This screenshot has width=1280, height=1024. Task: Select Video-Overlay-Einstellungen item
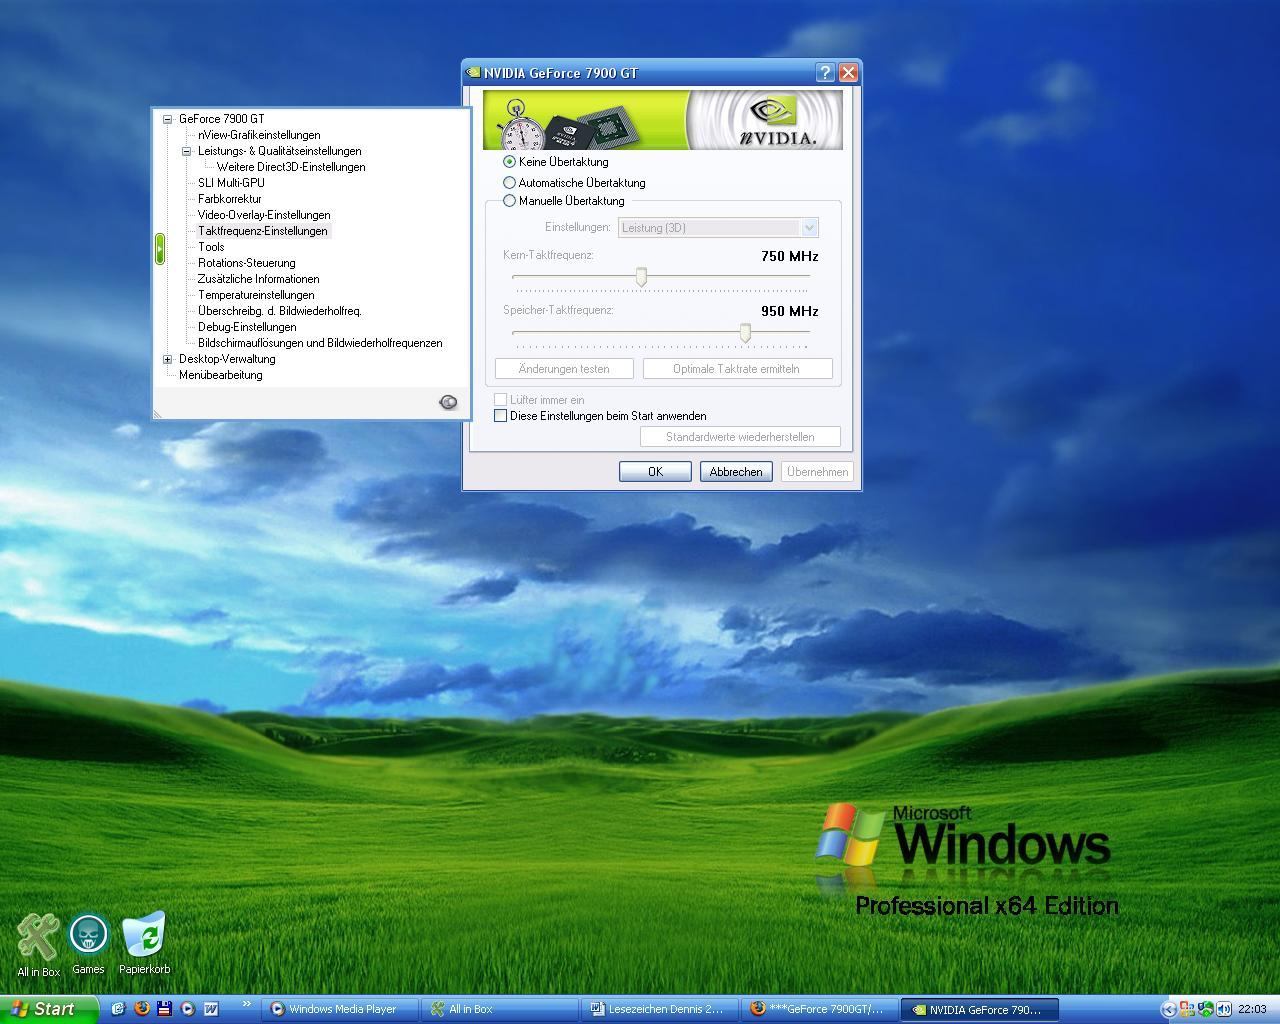[x=264, y=215]
